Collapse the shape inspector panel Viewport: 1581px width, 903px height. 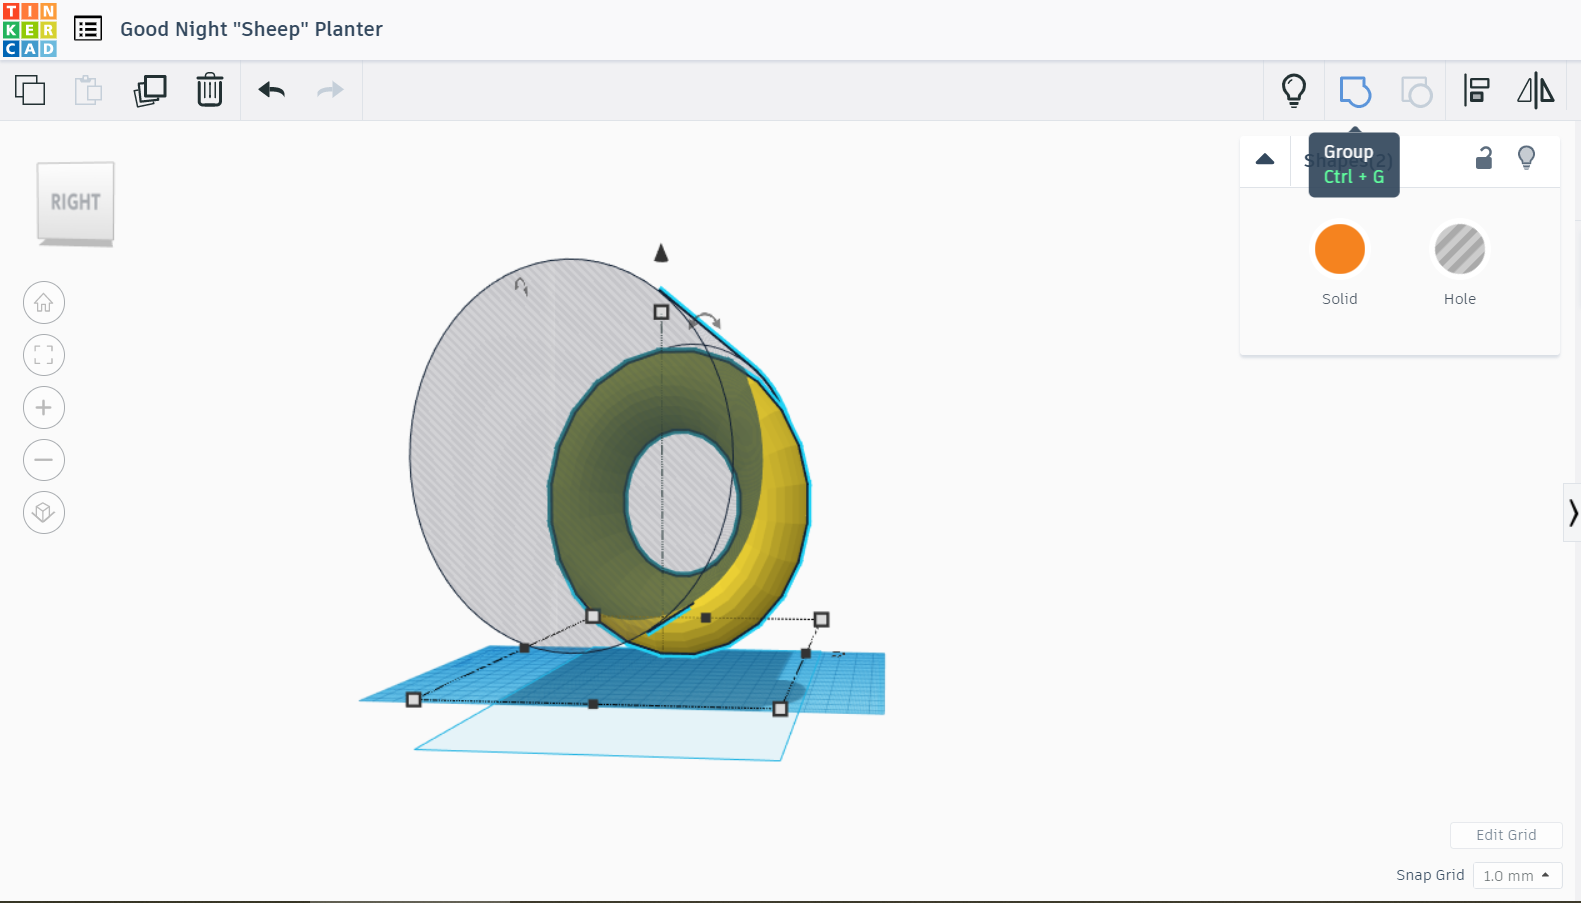pos(1265,159)
